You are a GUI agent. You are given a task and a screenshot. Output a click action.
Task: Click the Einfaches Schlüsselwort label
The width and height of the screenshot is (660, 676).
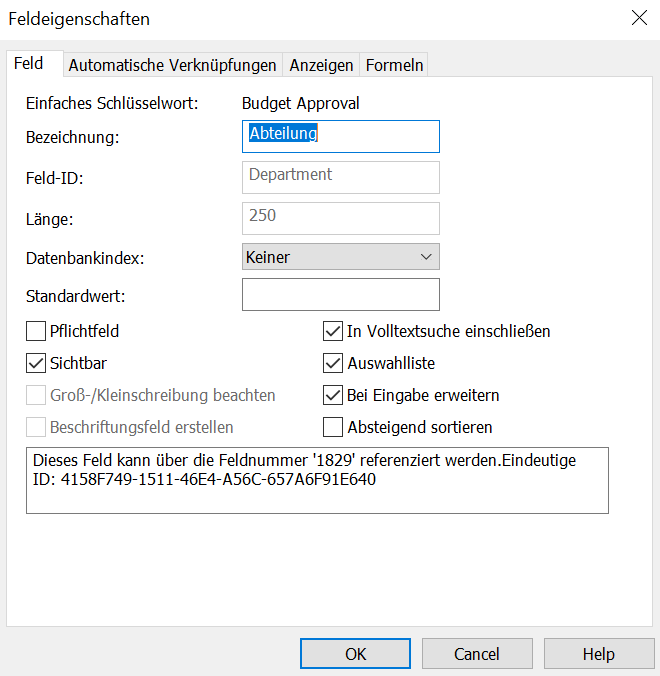pyautogui.click(x=112, y=103)
